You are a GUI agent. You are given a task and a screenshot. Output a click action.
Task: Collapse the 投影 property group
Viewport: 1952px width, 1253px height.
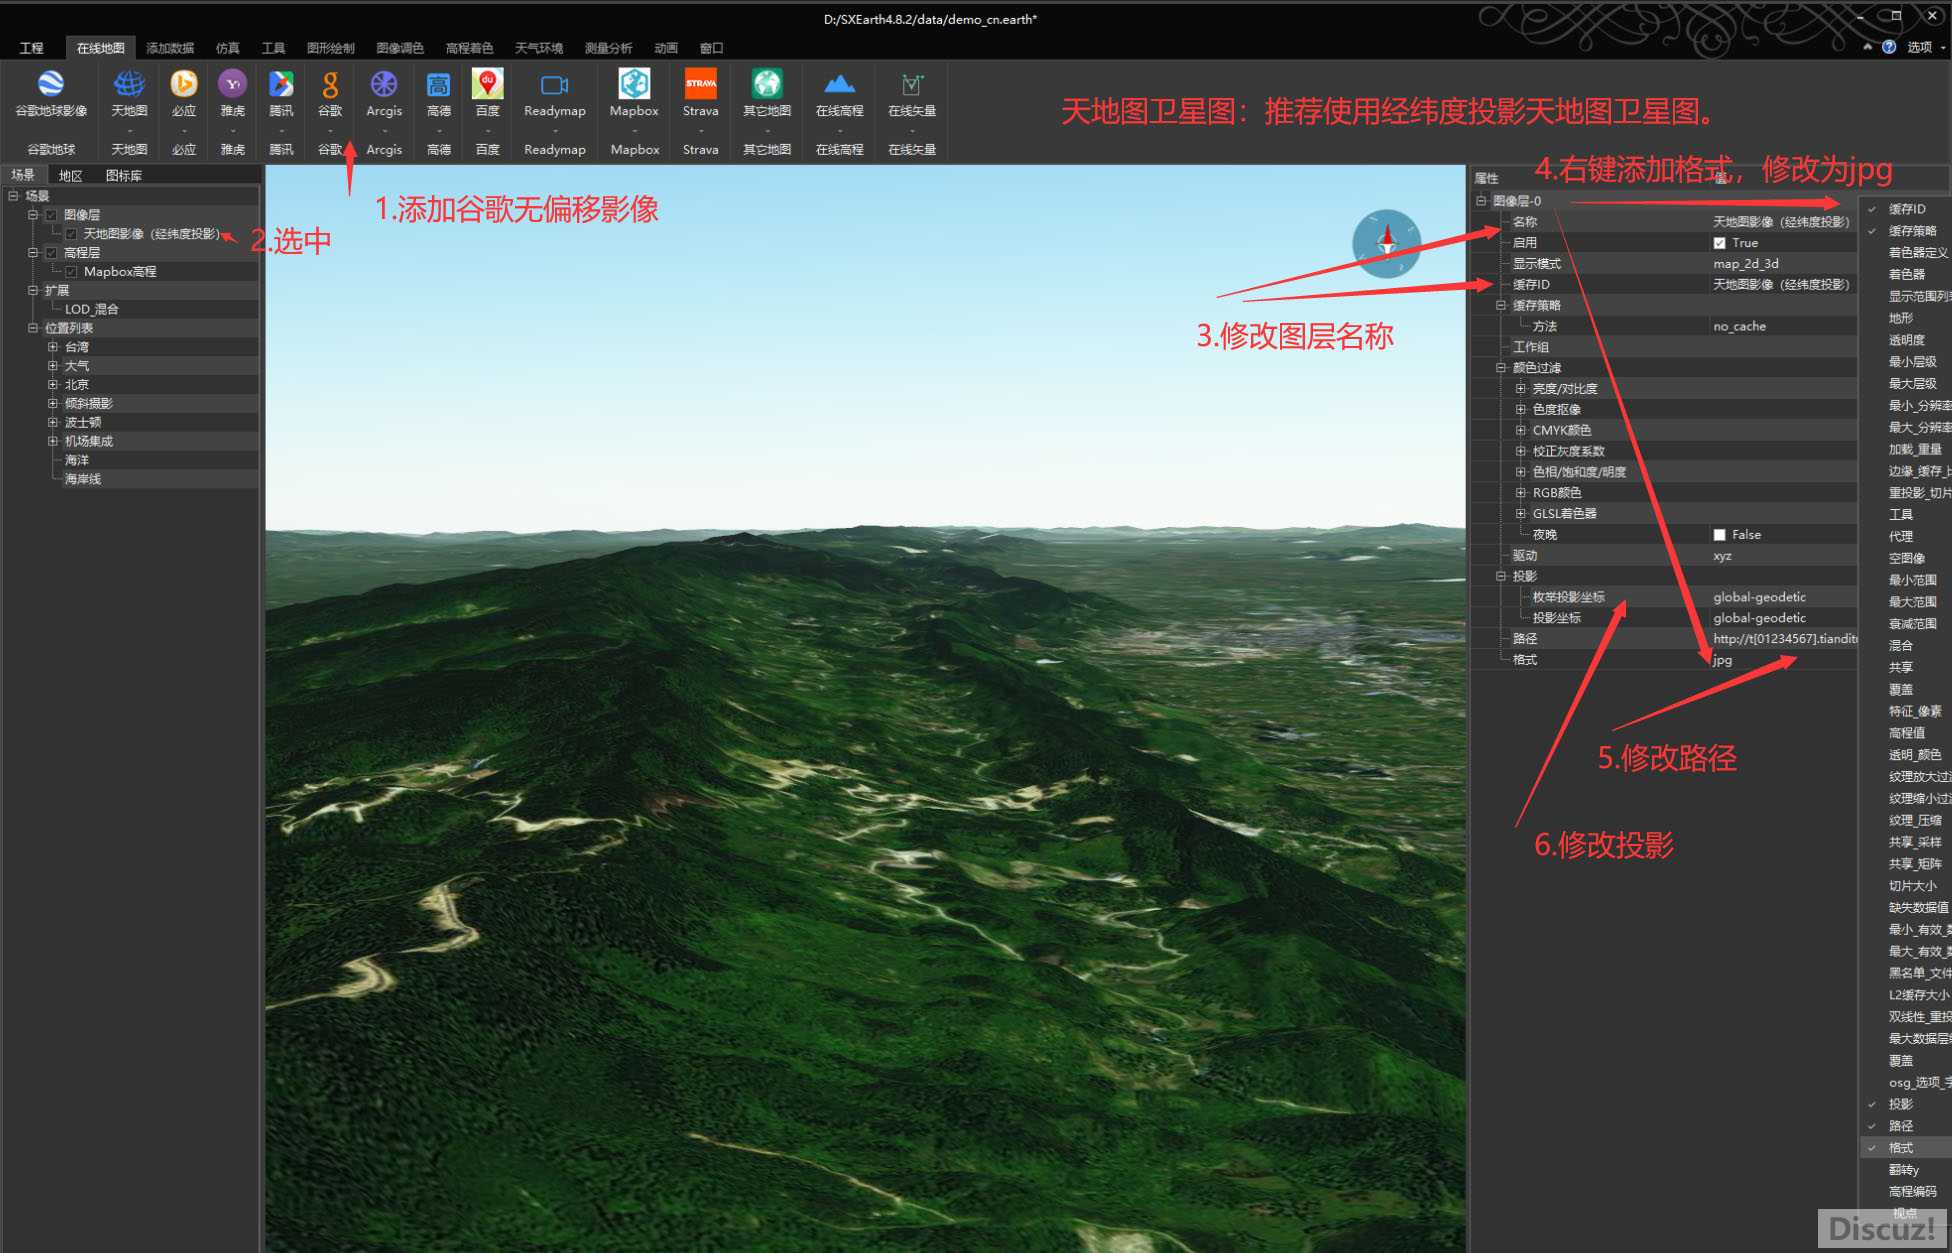pos(1500,577)
